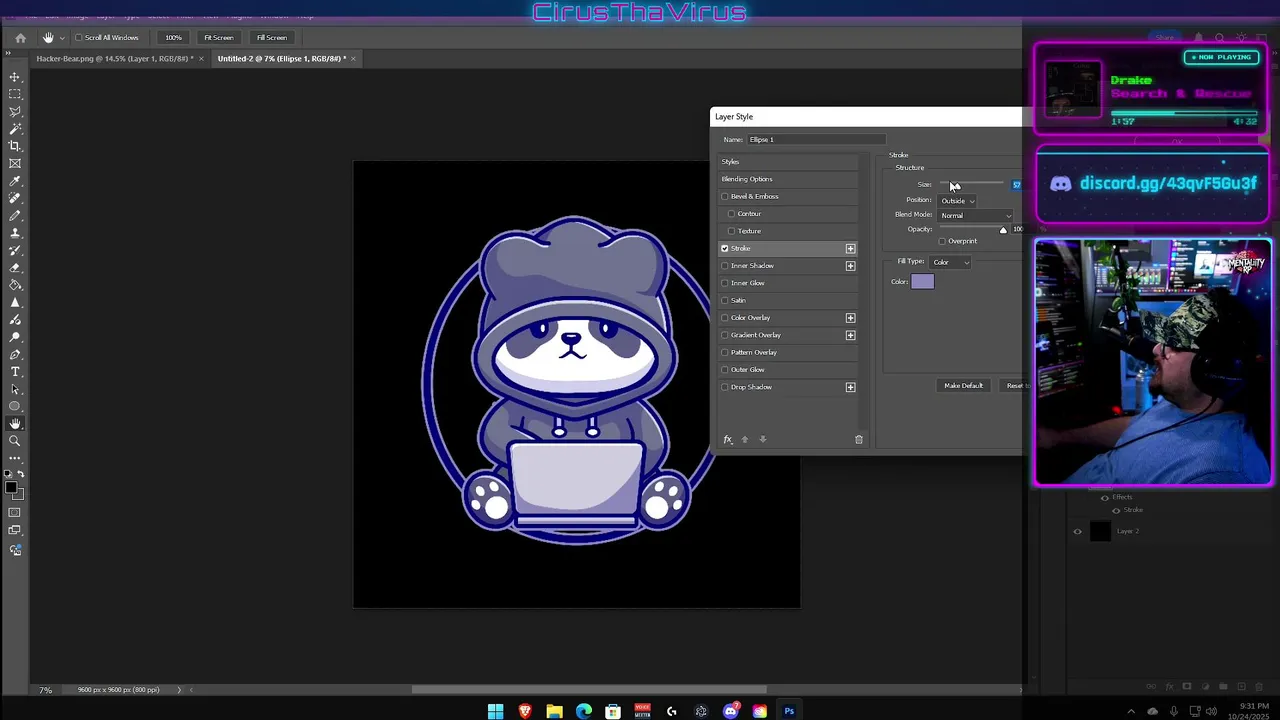Select the Clone Stamp tool
1280x720 pixels.
[x=15, y=233]
